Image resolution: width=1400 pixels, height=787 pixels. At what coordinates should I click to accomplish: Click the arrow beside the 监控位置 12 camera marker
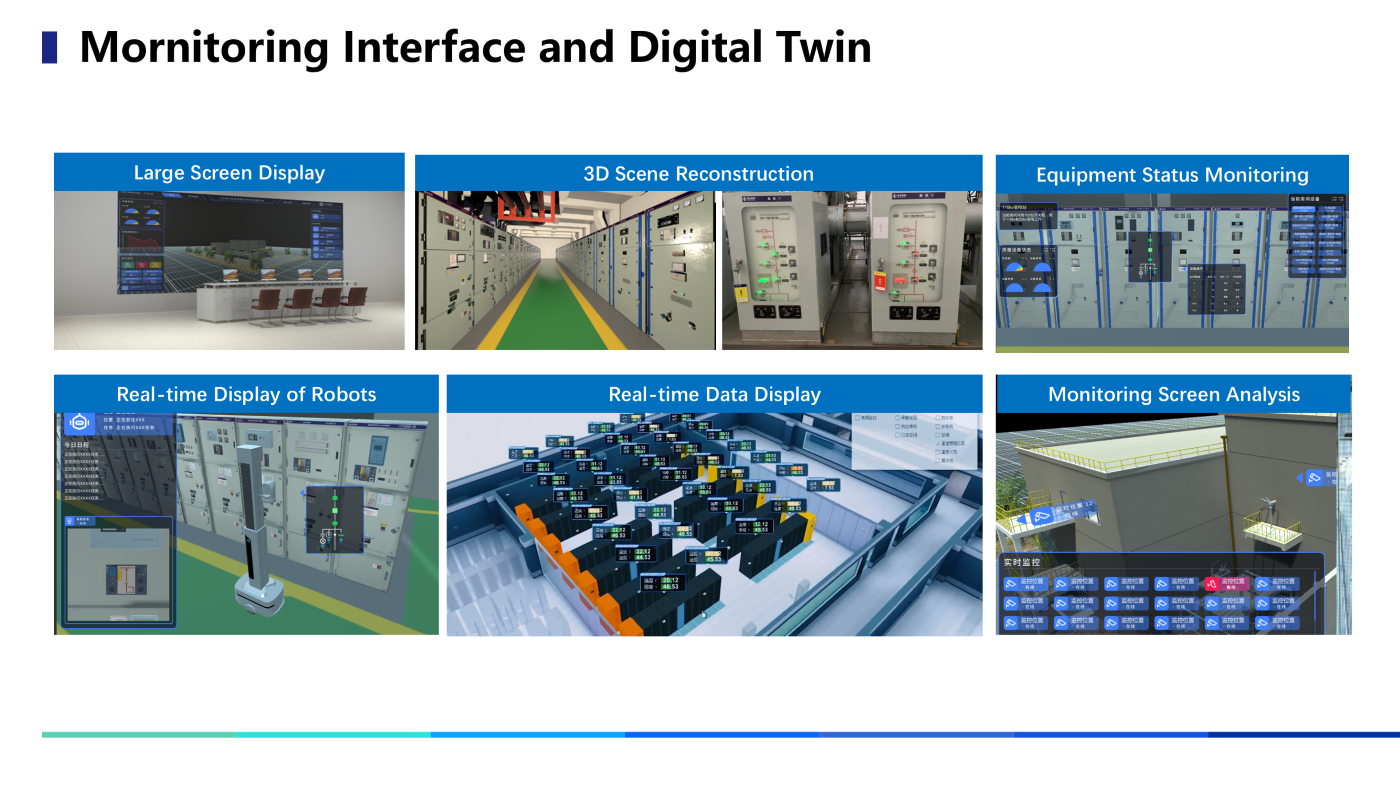1023,517
